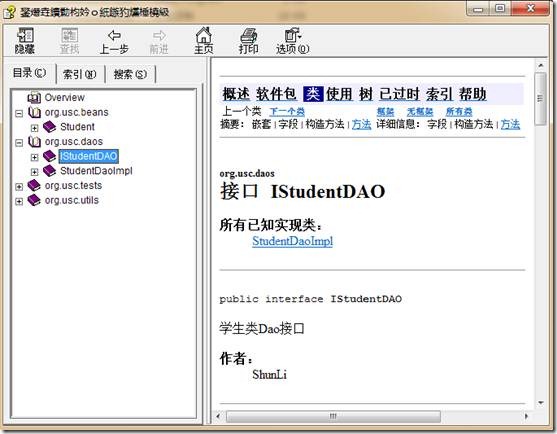The image size is (557, 434).
Task: Go to 主页 (Home) via house icon
Action: pos(204,35)
